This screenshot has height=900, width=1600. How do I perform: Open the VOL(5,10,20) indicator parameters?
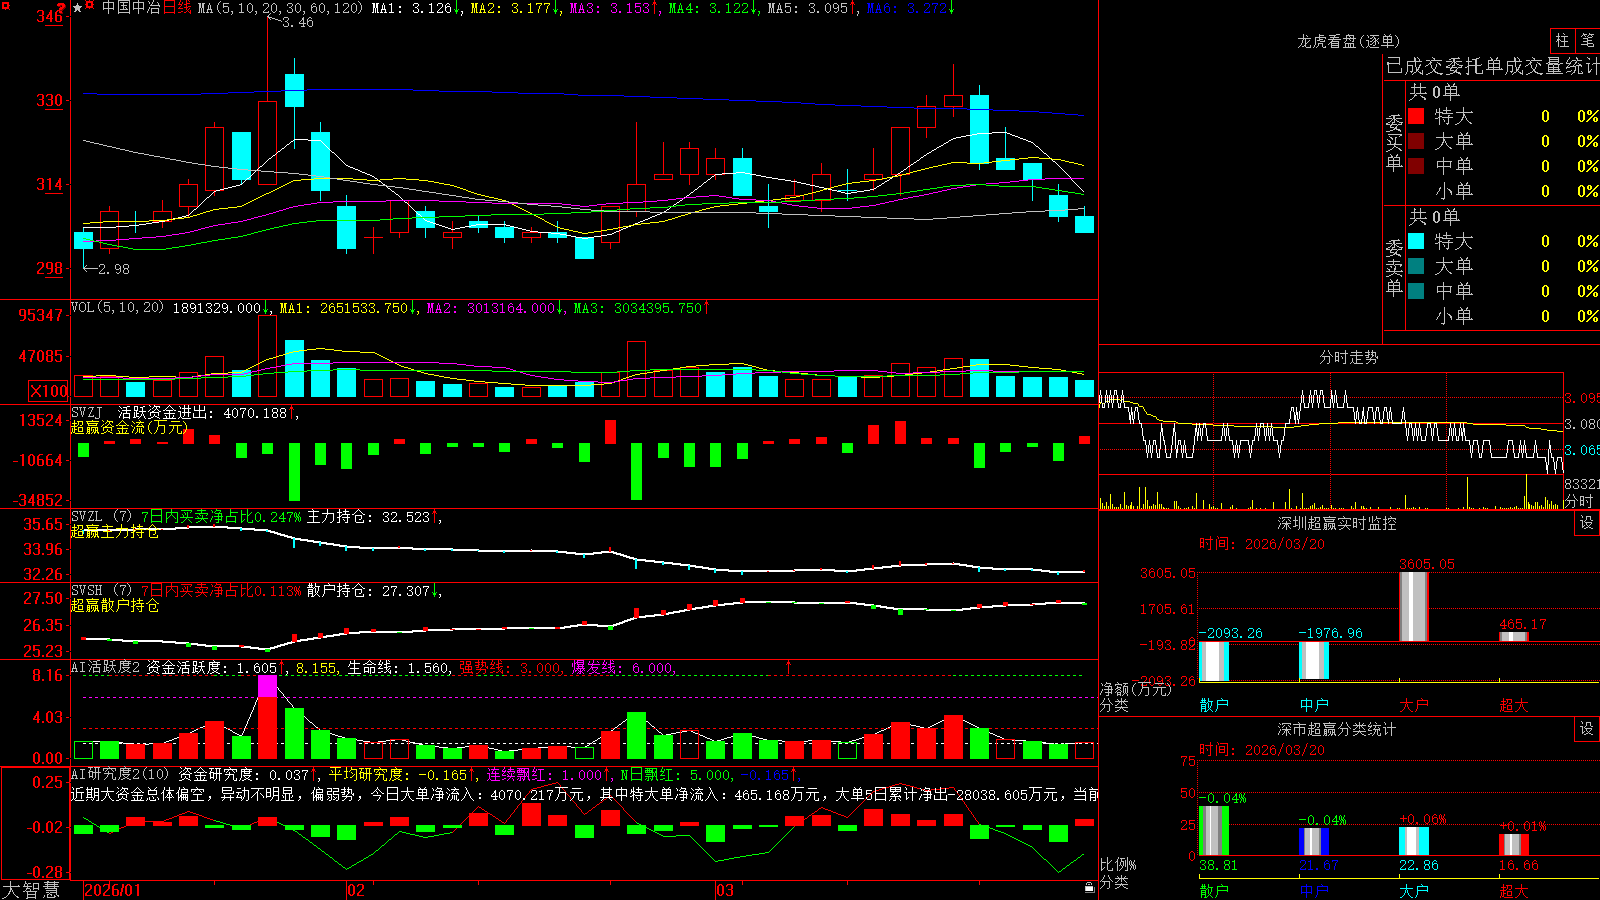point(118,308)
